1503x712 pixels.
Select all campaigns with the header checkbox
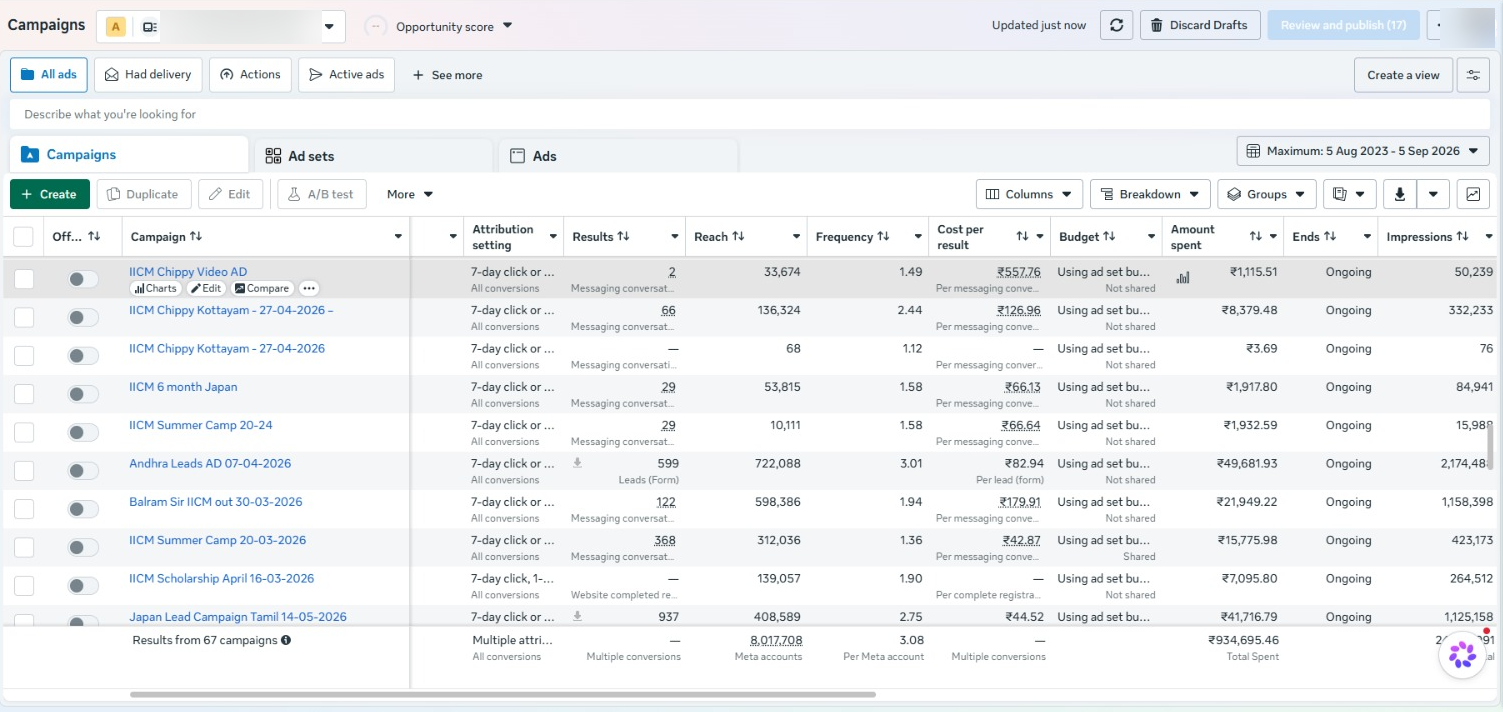(23, 237)
